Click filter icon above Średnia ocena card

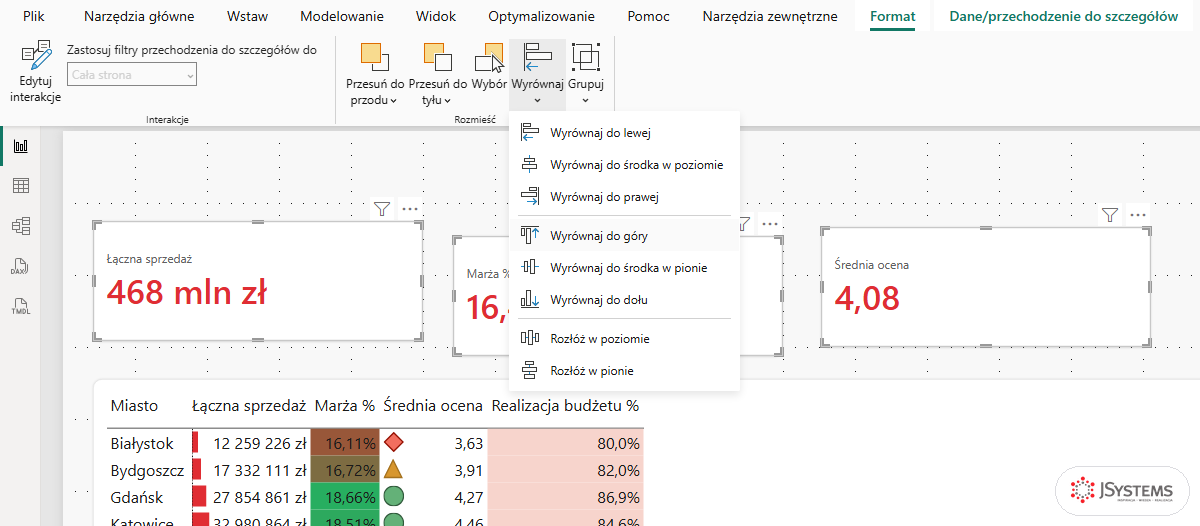coord(1109,215)
